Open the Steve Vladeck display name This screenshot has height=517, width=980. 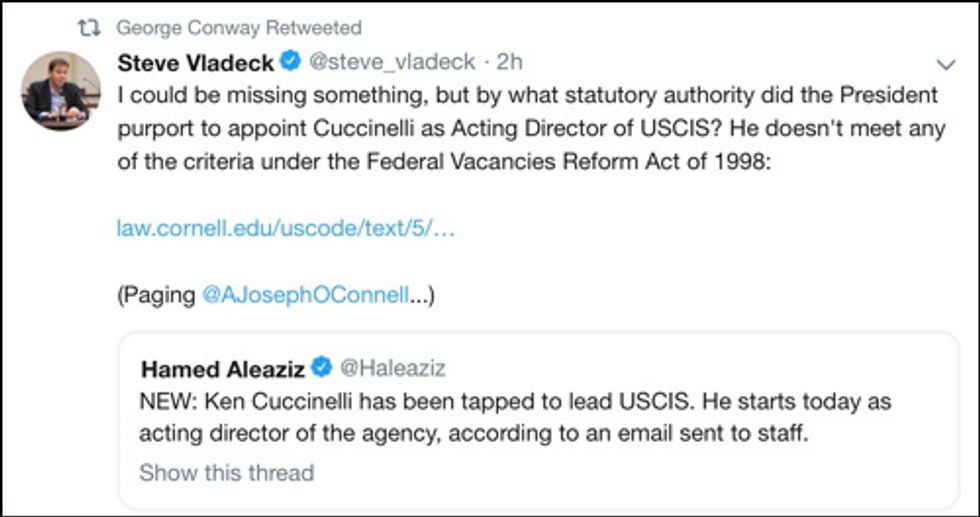(x=196, y=62)
